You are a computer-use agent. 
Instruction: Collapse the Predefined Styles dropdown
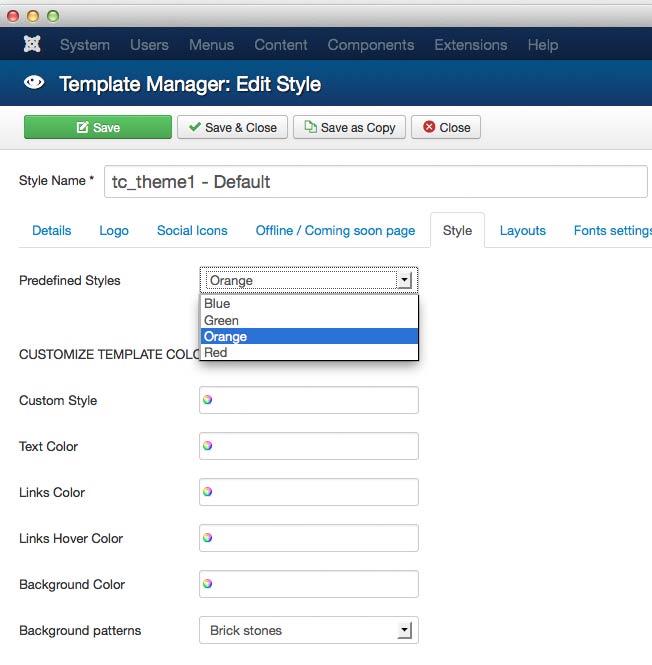404,281
